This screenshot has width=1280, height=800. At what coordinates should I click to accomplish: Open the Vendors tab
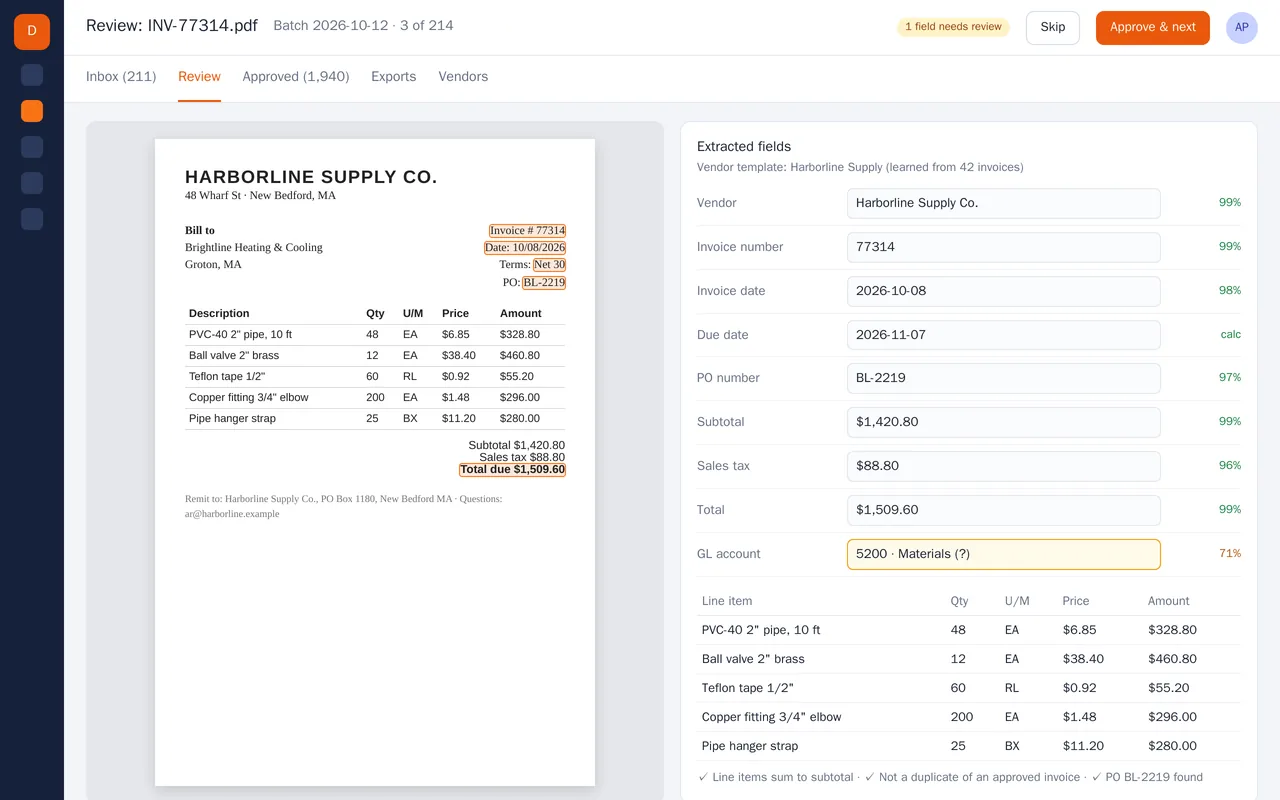[x=463, y=77]
